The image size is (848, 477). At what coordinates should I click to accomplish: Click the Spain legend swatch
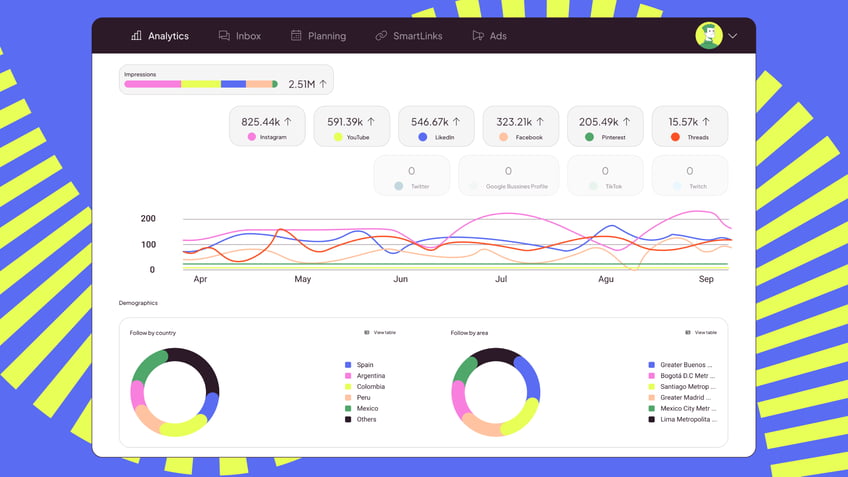click(348, 365)
